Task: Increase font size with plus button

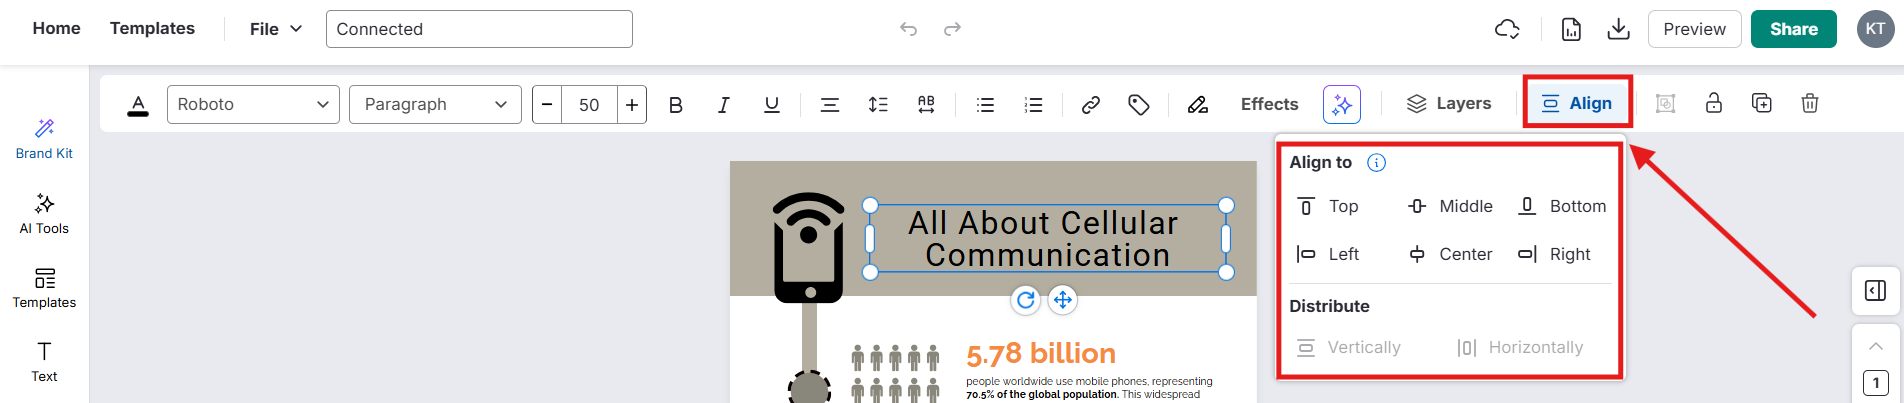Action: pos(632,105)
